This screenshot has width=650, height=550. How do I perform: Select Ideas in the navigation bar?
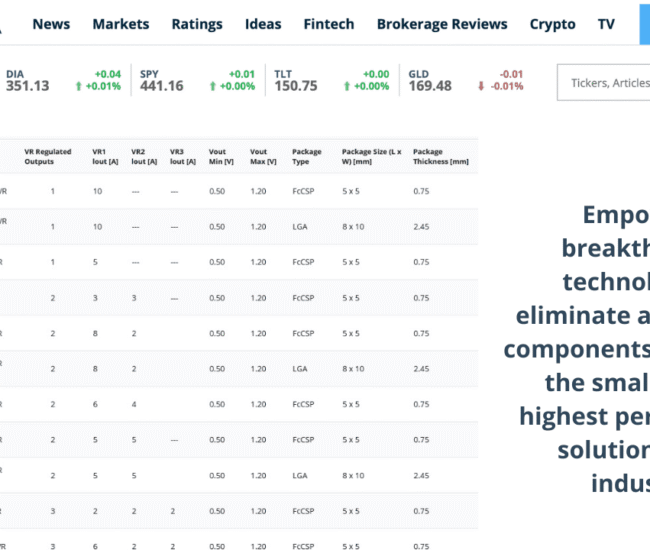point(263,24)
